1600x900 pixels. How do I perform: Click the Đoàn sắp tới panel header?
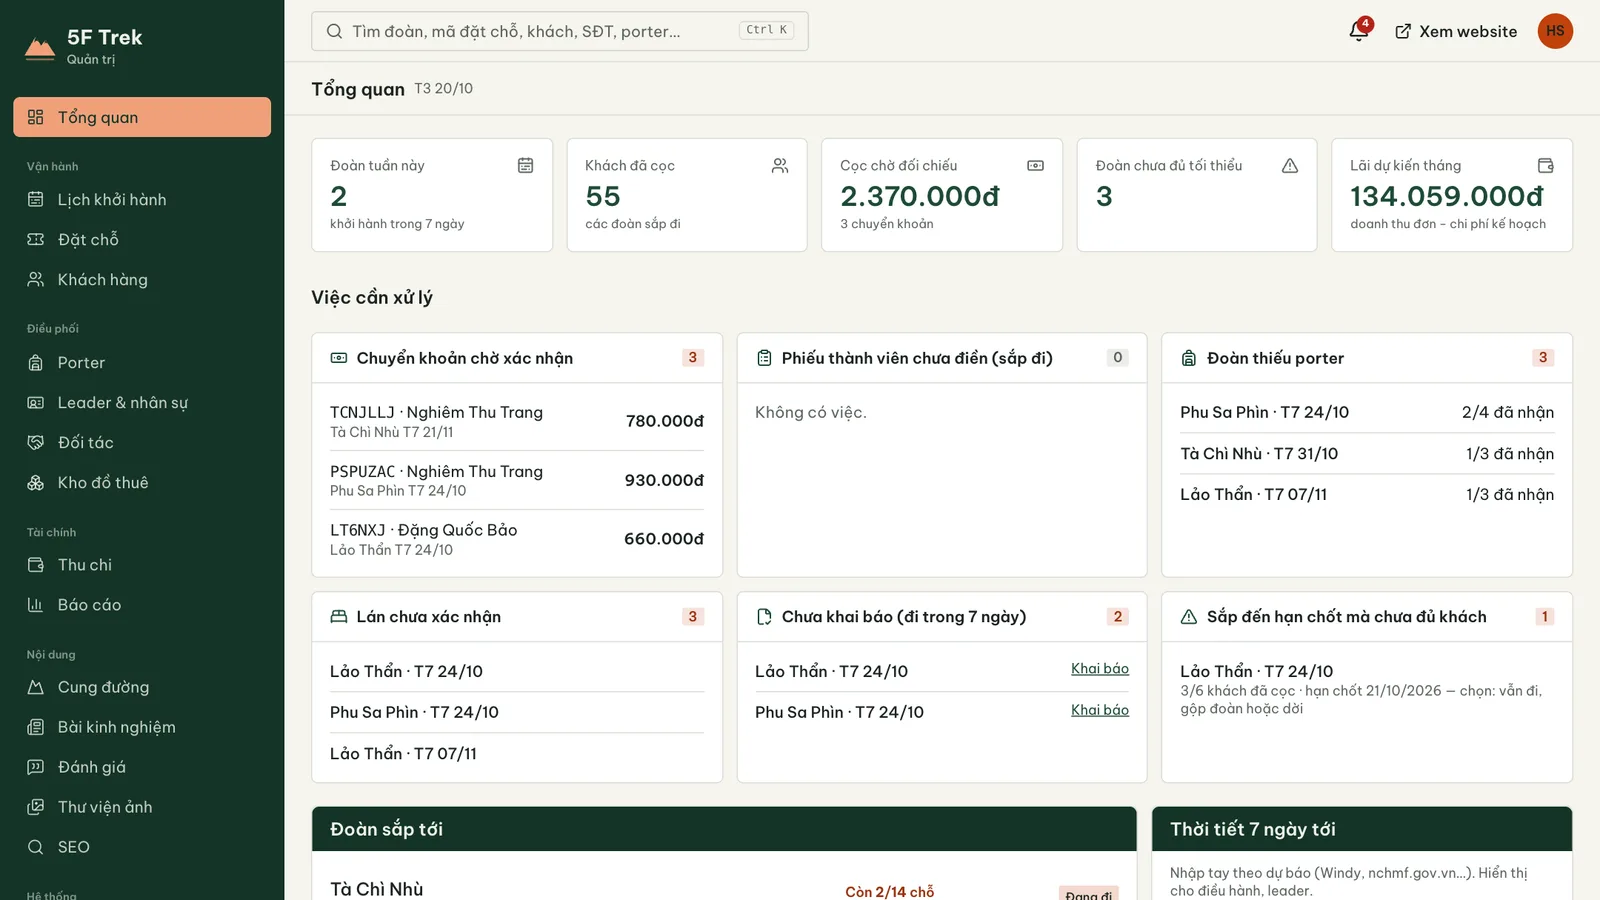click(x=724, y=829)
